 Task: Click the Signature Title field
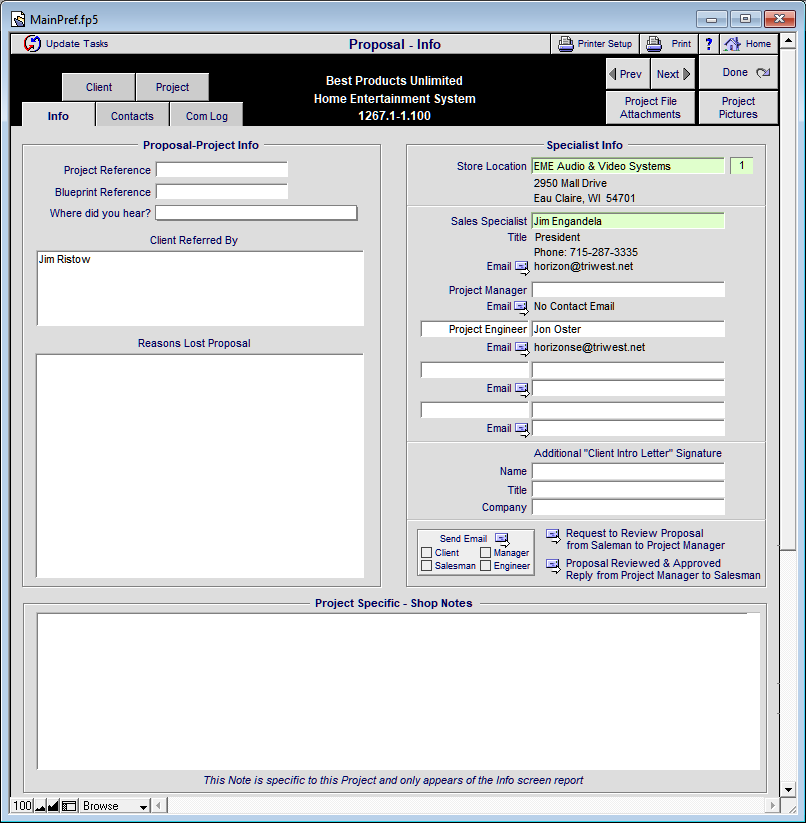click(628, 490)
